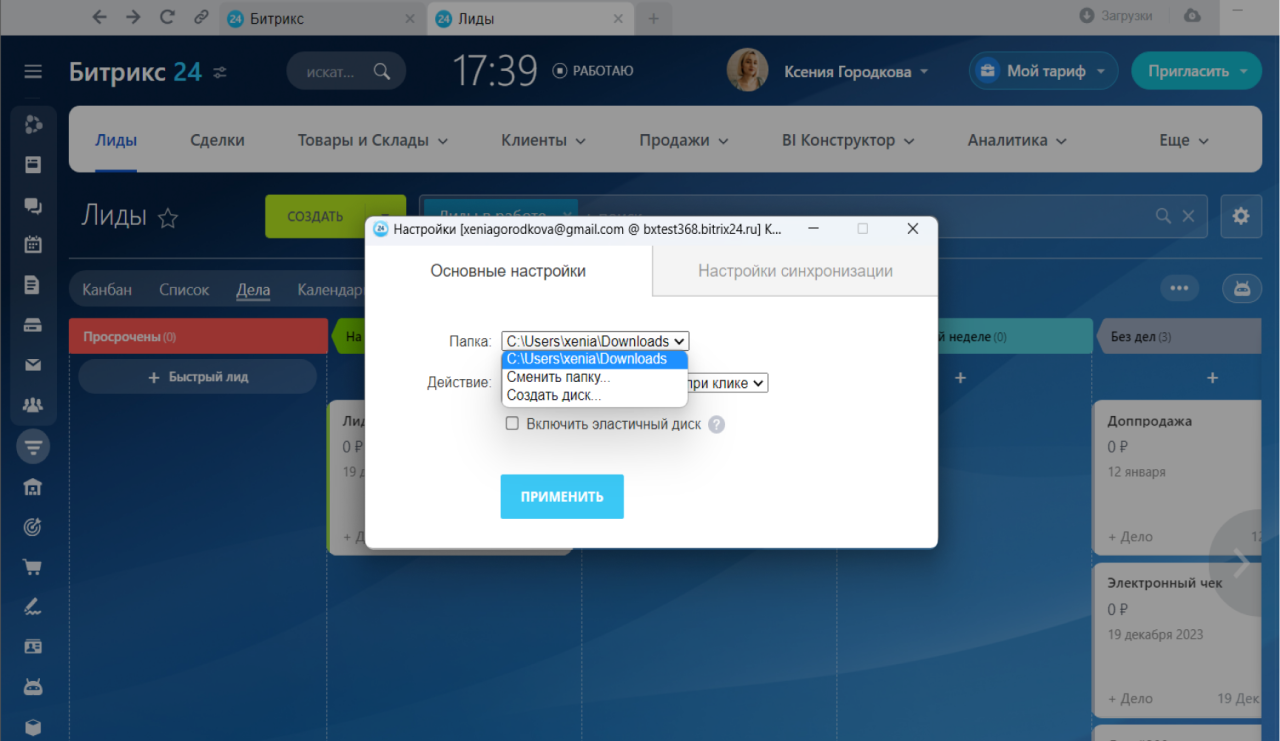Open Мой тариф dropdown

(1043, 71)
